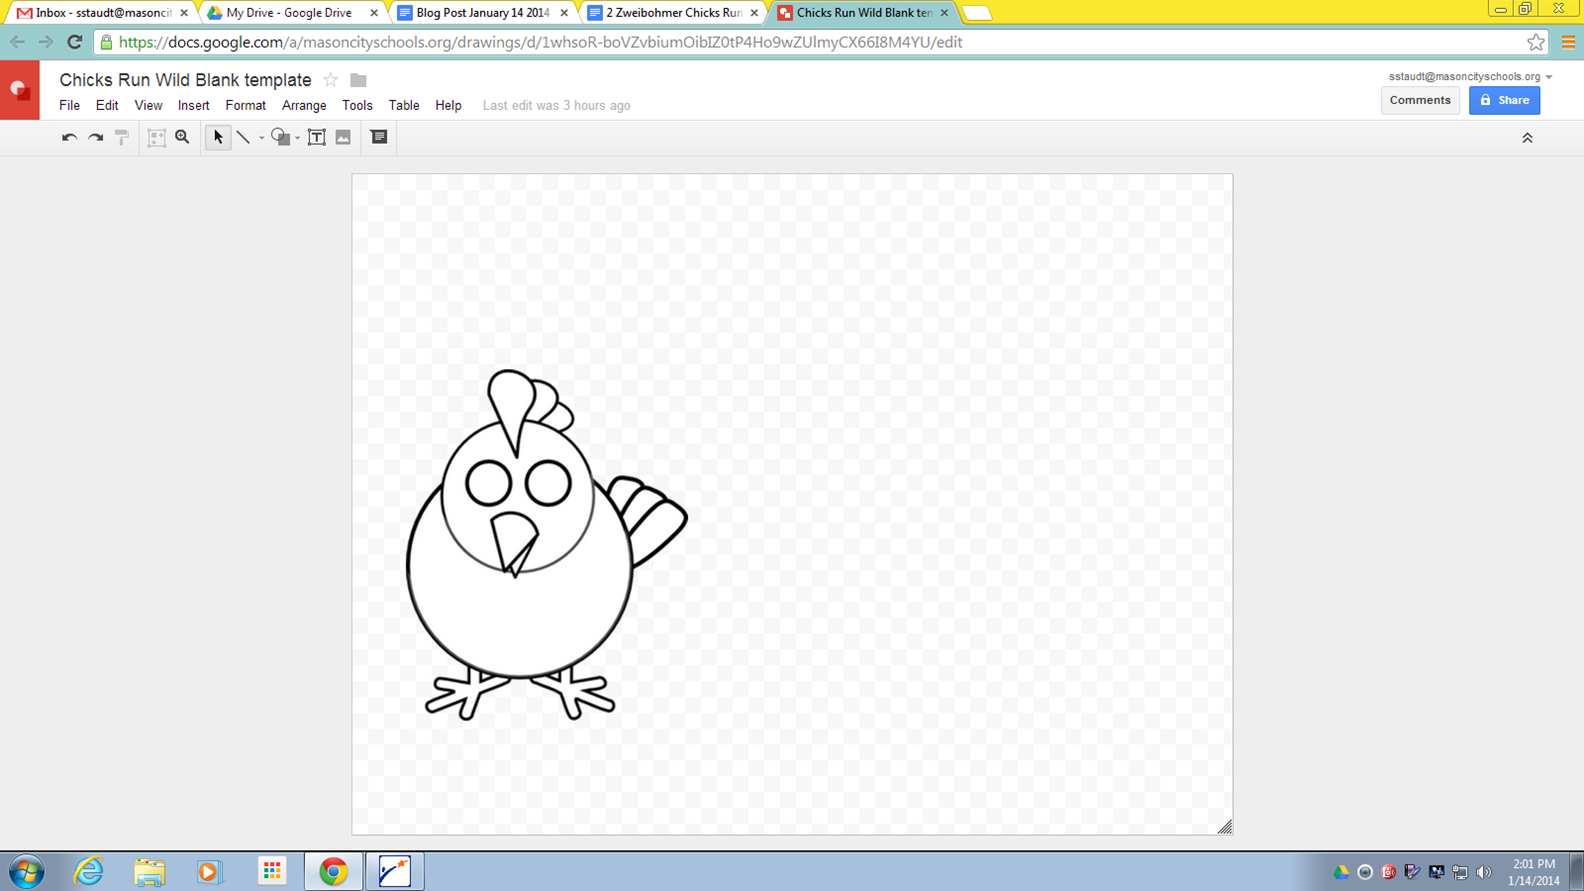Click the Undo arrow in the toolbar
The height and width of the screenshot is (891, 1584).
(x=69, y=137)
